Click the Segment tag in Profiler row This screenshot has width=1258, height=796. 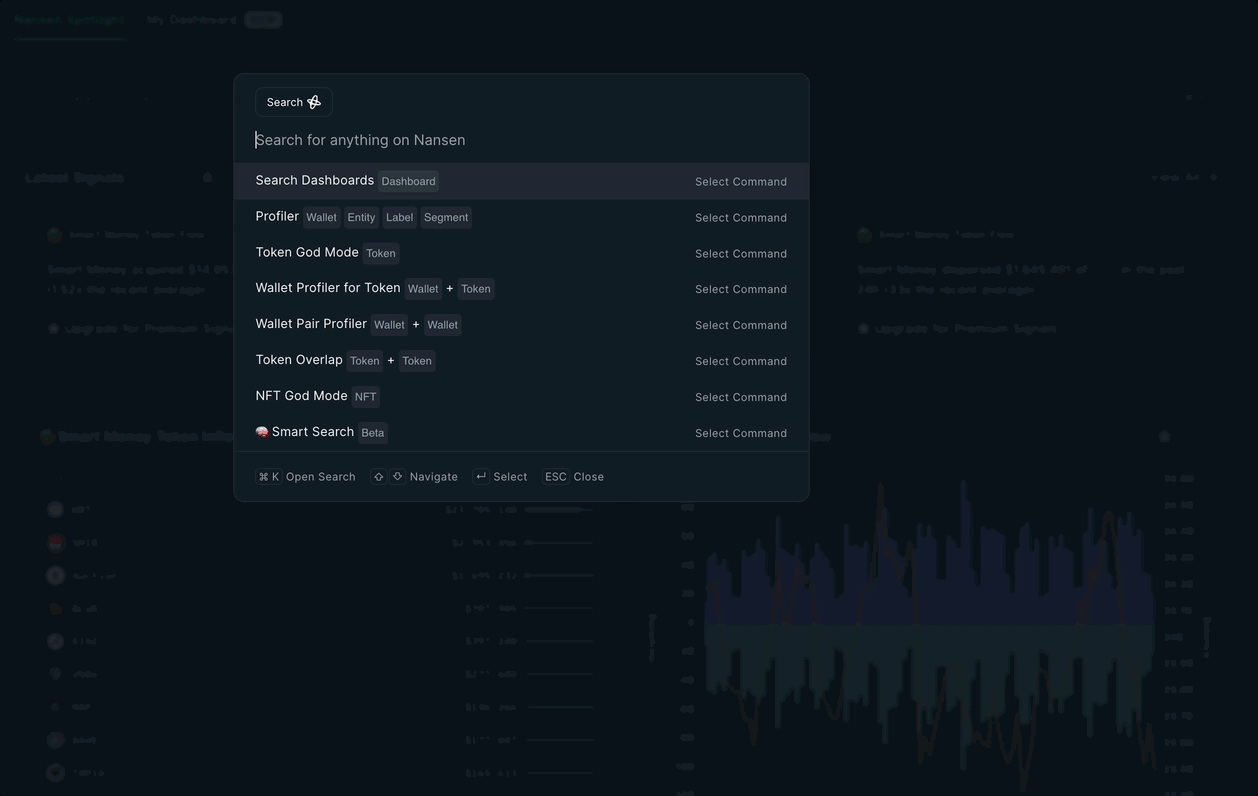[446, 217]
